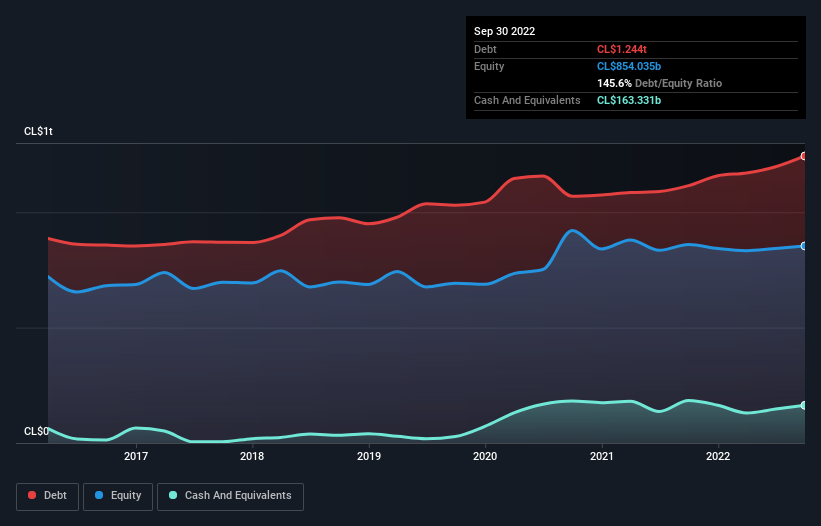Toggle the Equity legend series
The height and width of the screenshot is (526, 821).
click(x=118, y=496)
